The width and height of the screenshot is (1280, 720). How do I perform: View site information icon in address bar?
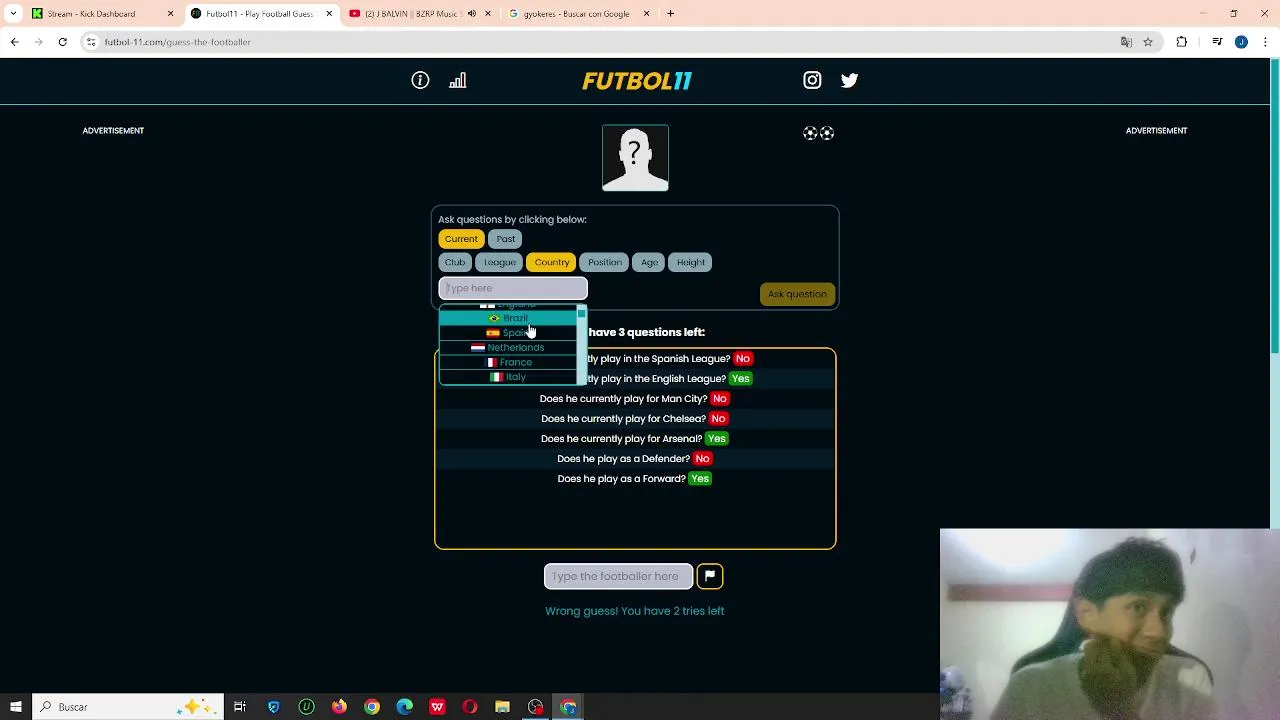coord(91,42)
